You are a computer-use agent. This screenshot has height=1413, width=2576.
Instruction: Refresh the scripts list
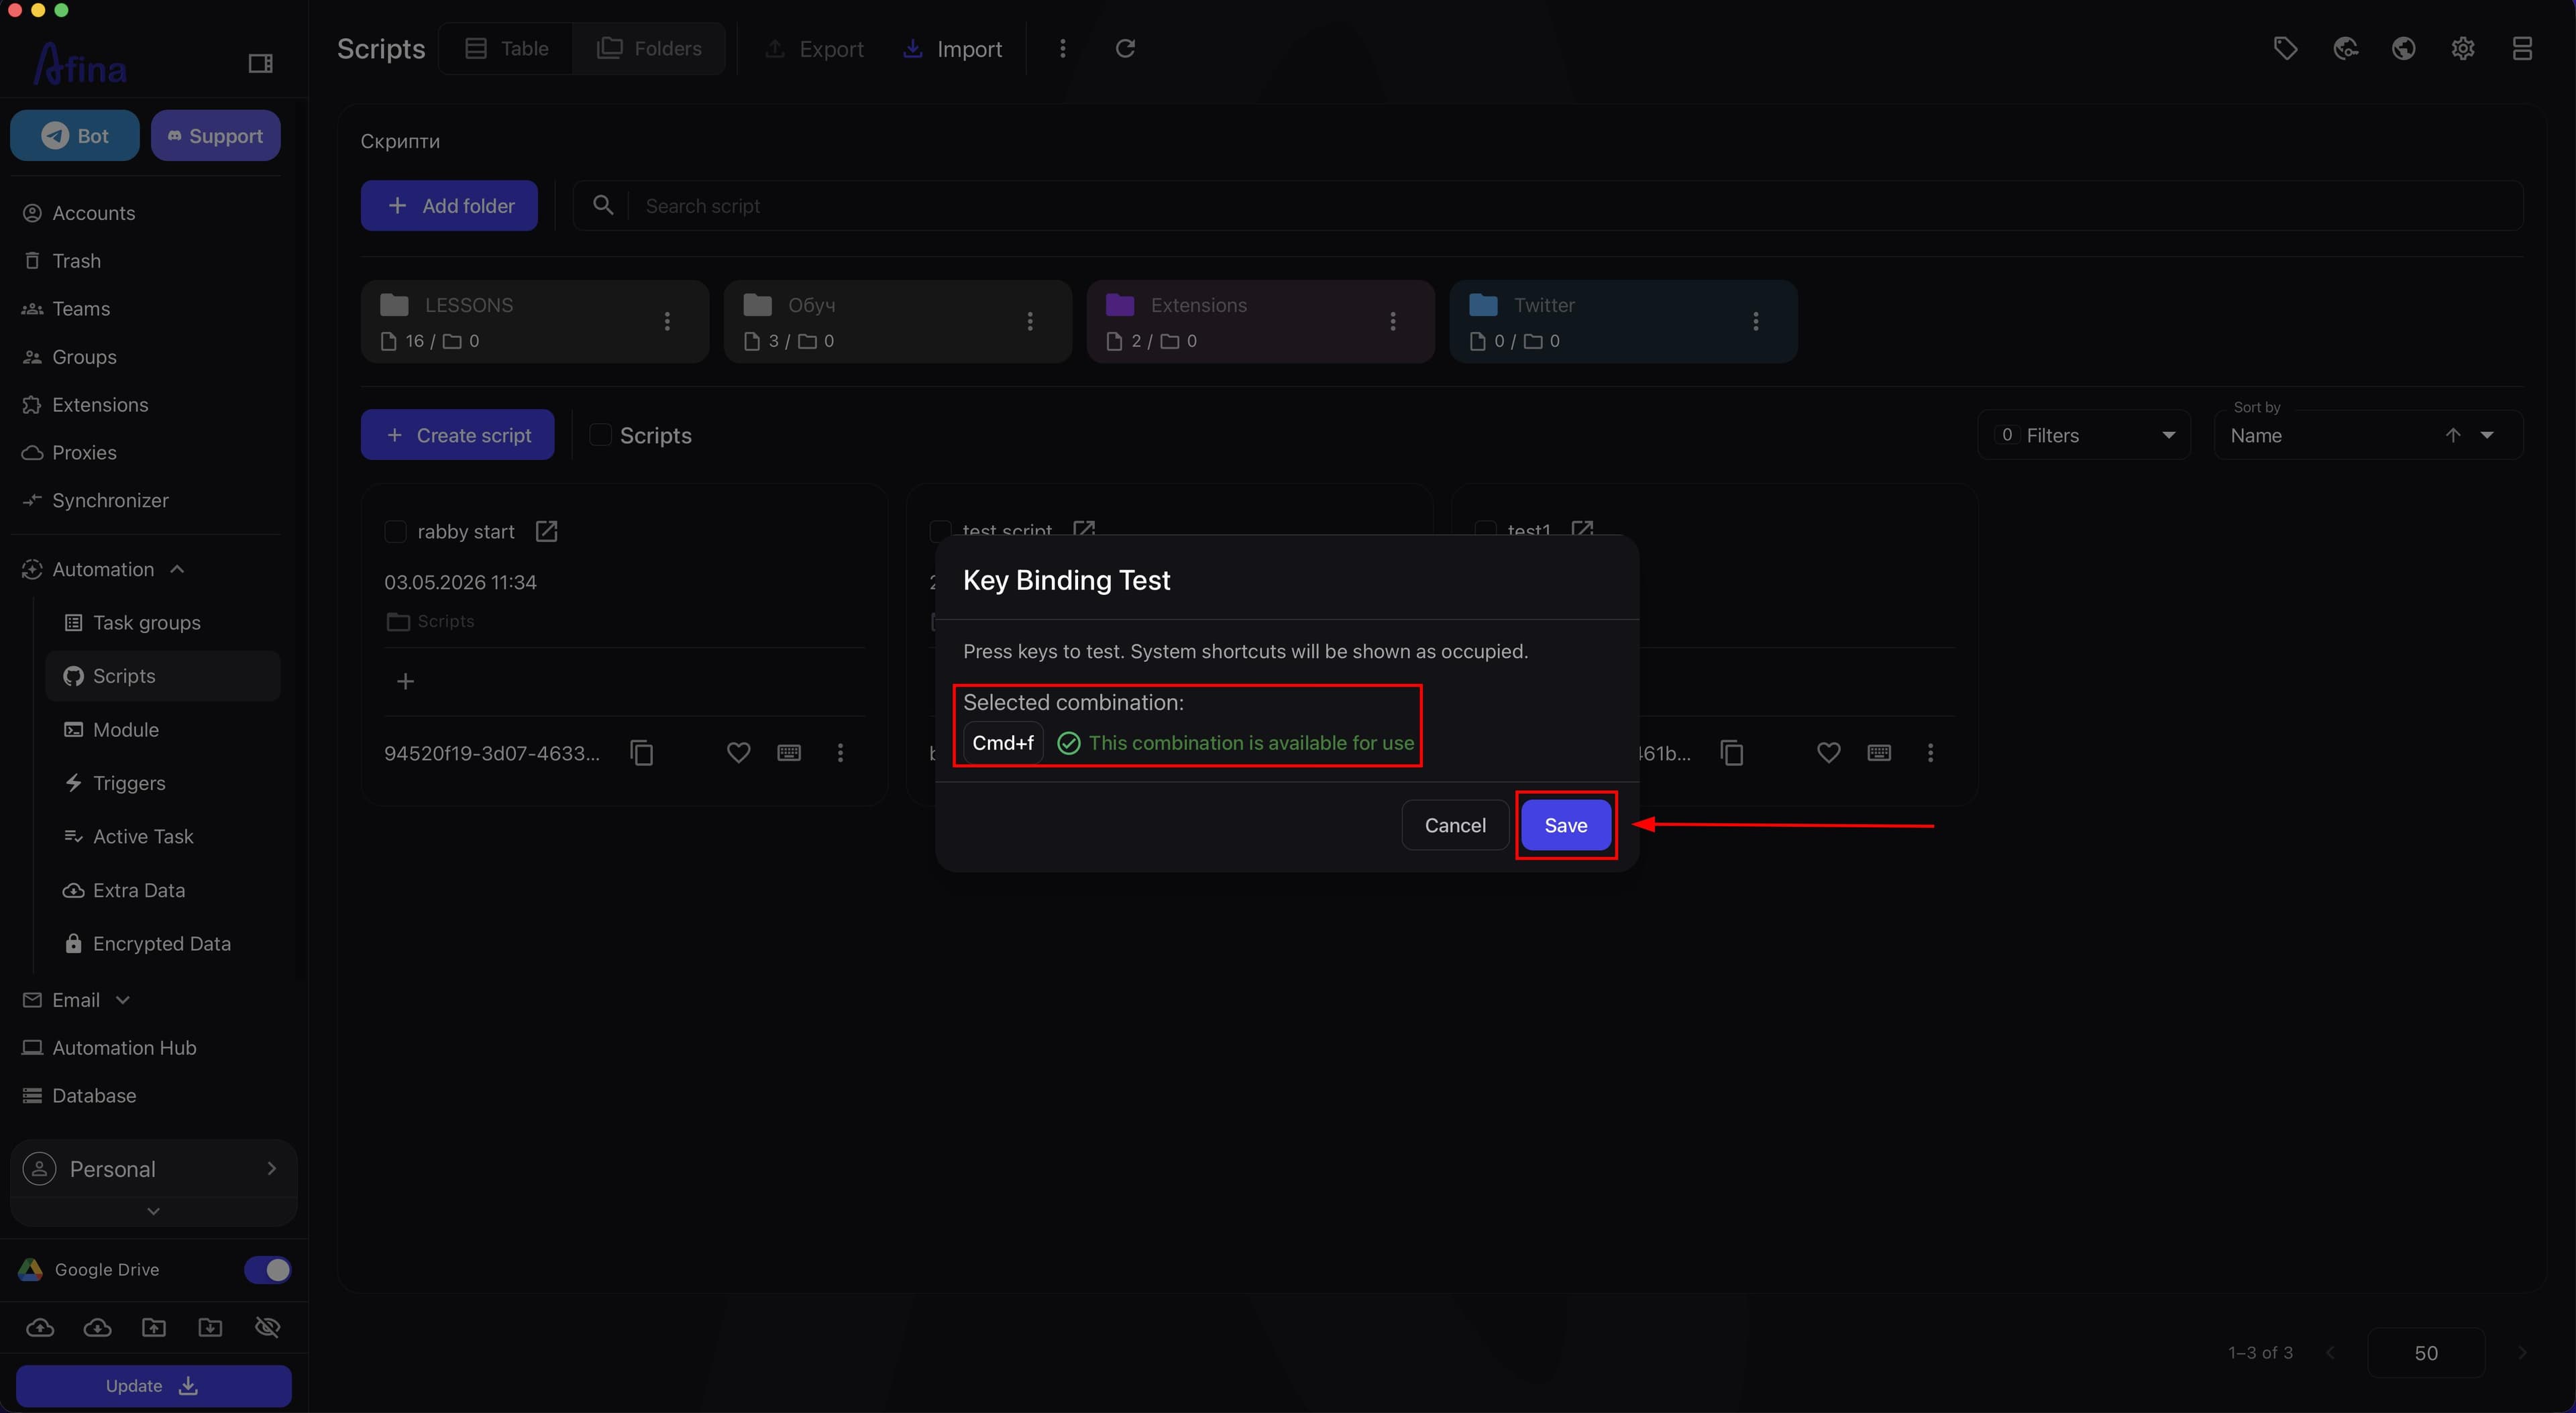pyautogui.click(x=1125, y=48)
